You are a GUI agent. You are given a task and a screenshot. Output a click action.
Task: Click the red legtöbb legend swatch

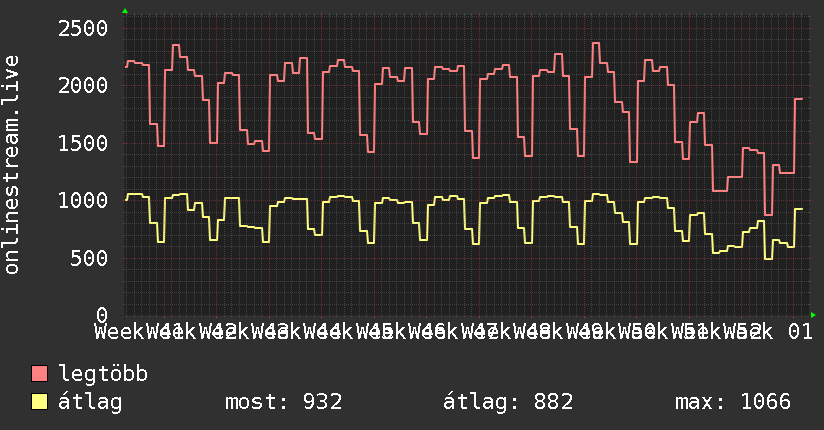point(40,374)
